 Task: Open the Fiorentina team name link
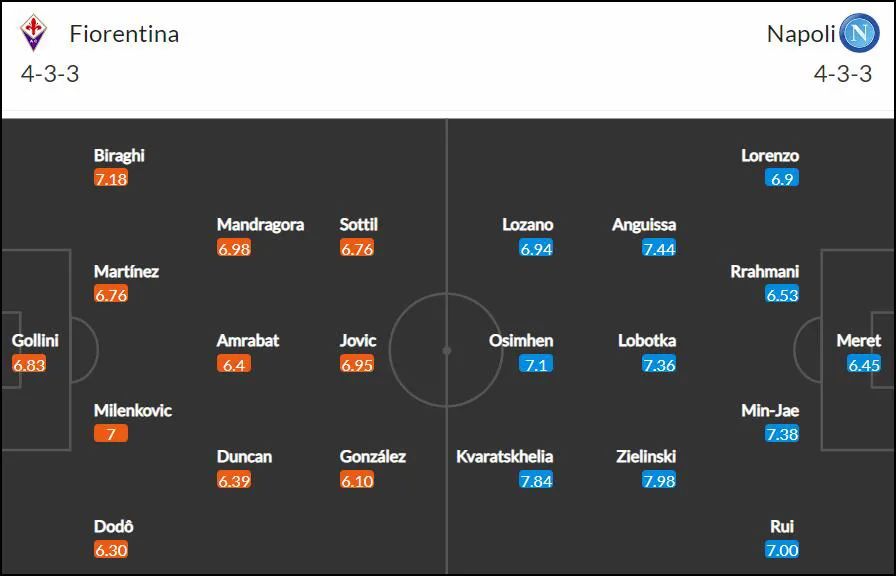coord(124,34)
